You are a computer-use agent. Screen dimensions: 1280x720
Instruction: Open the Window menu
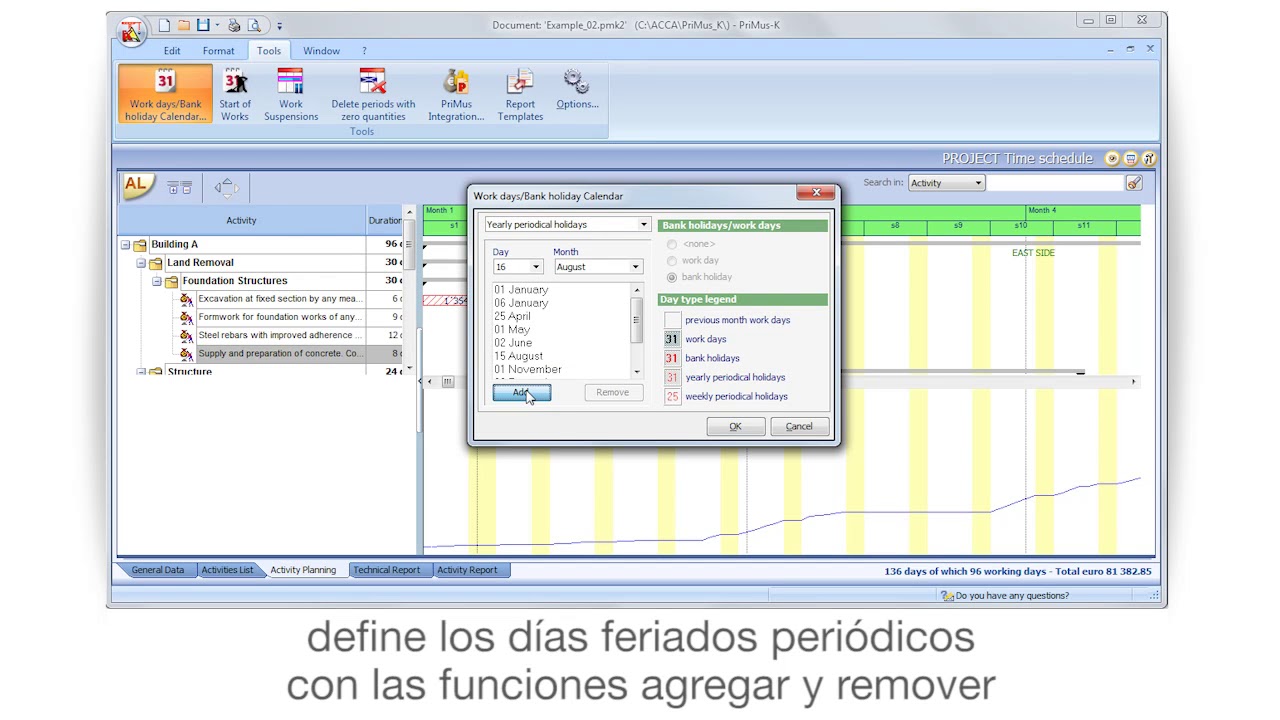coord(321,51)
